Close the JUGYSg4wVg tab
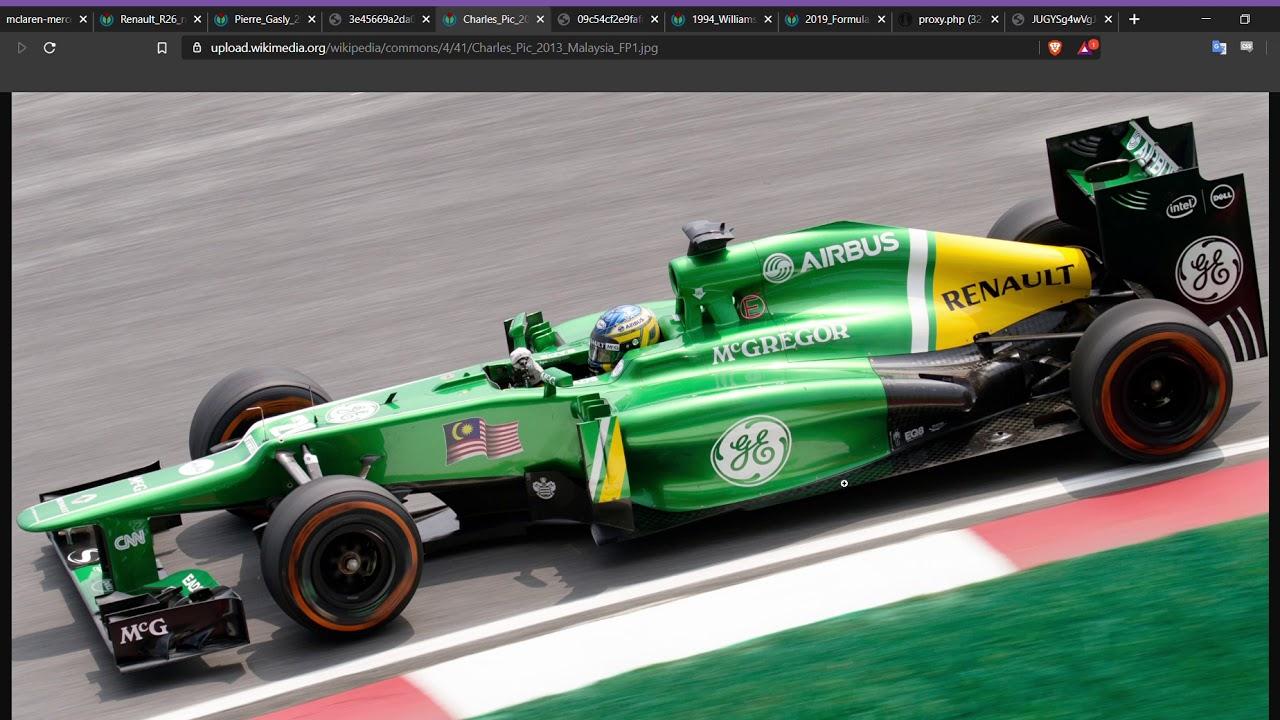The height and width of the screenshot is (720, 1280). point(1109,19)
